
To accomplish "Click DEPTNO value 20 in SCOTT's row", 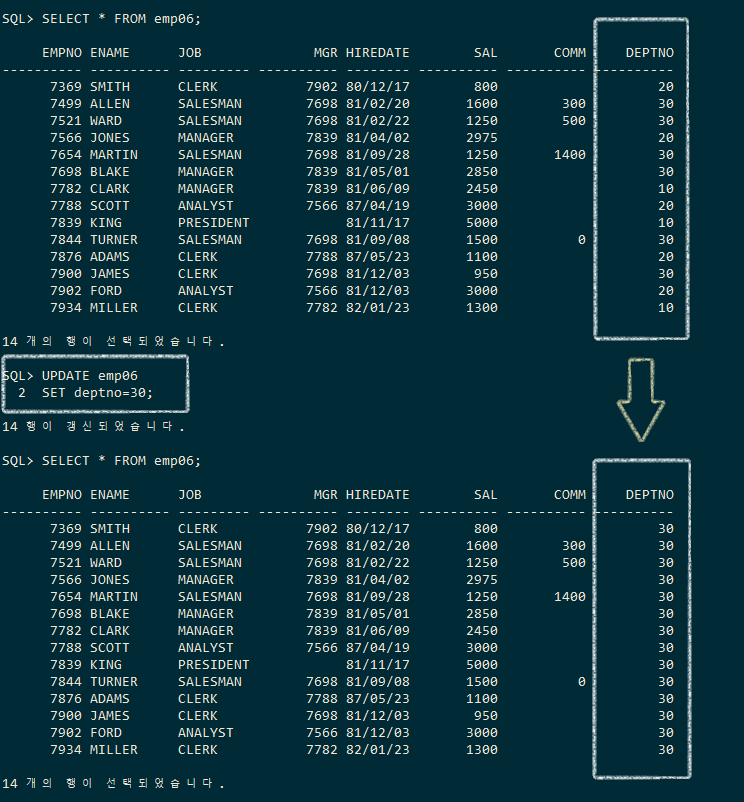I will pos(666,206).
